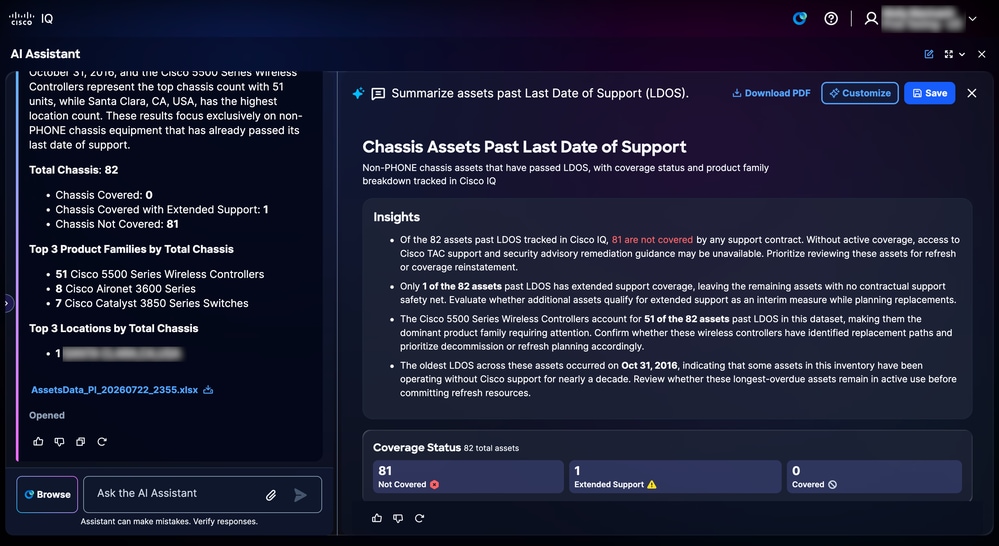Copy the chat response
The height and width of the screenshot is (546, 999).
pyautogui.click(x=80, y=442)
